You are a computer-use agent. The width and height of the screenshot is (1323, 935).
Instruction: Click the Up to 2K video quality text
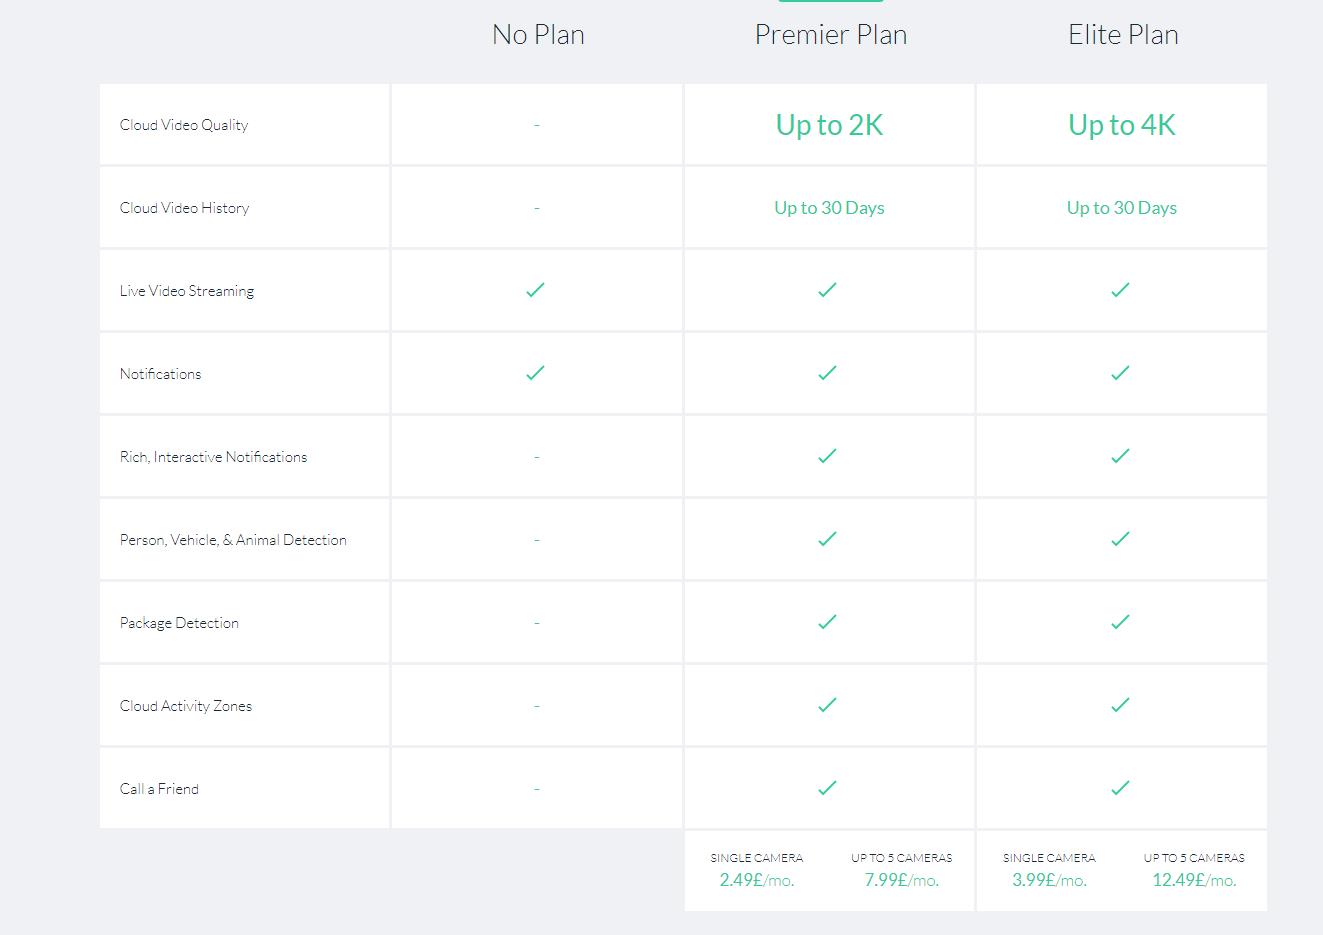pos(829,125)
